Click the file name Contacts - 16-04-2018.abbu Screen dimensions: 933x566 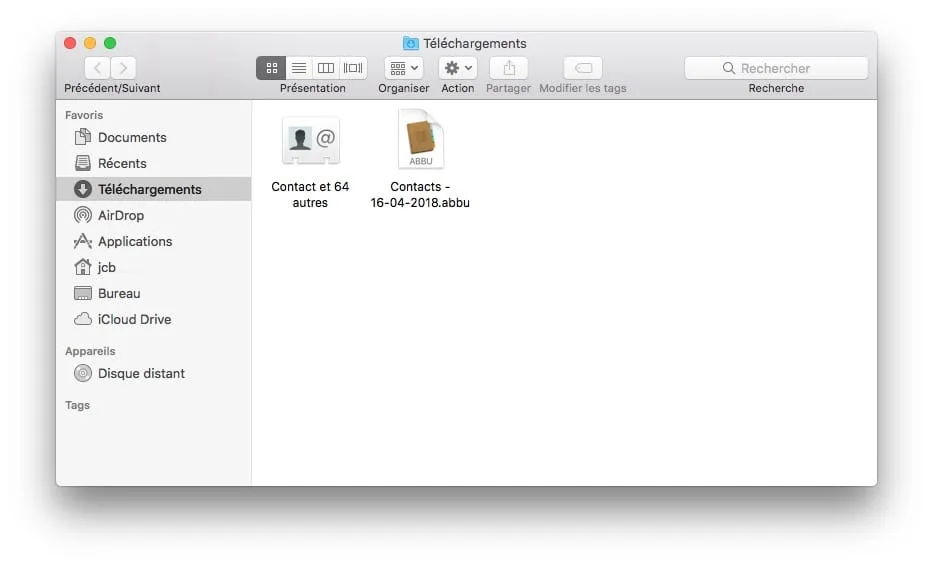point(420,195)
